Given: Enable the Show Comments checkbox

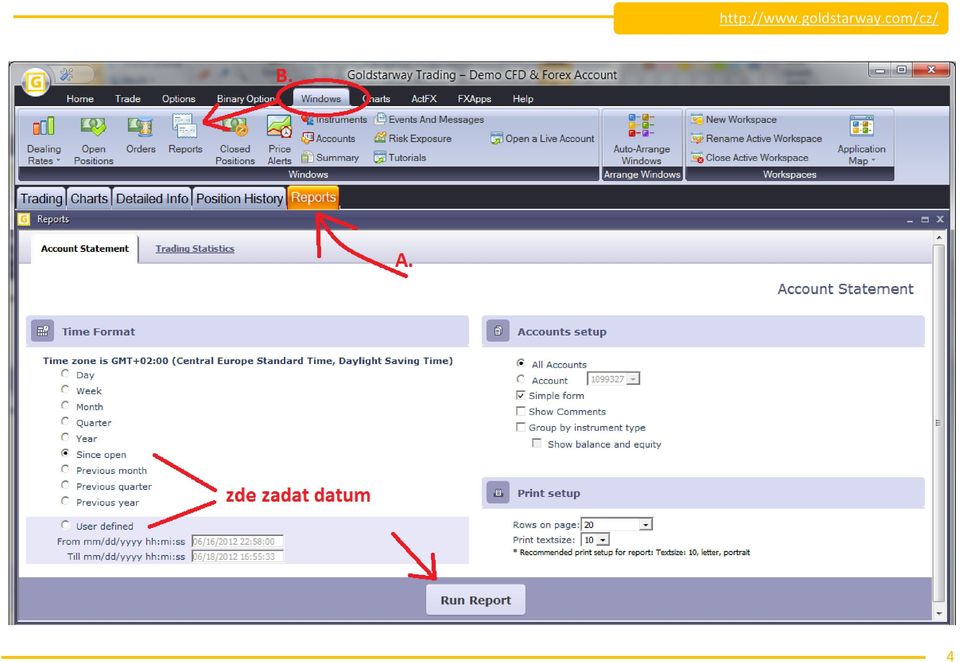Looking at the screenshot, I should tap(520, 411).
